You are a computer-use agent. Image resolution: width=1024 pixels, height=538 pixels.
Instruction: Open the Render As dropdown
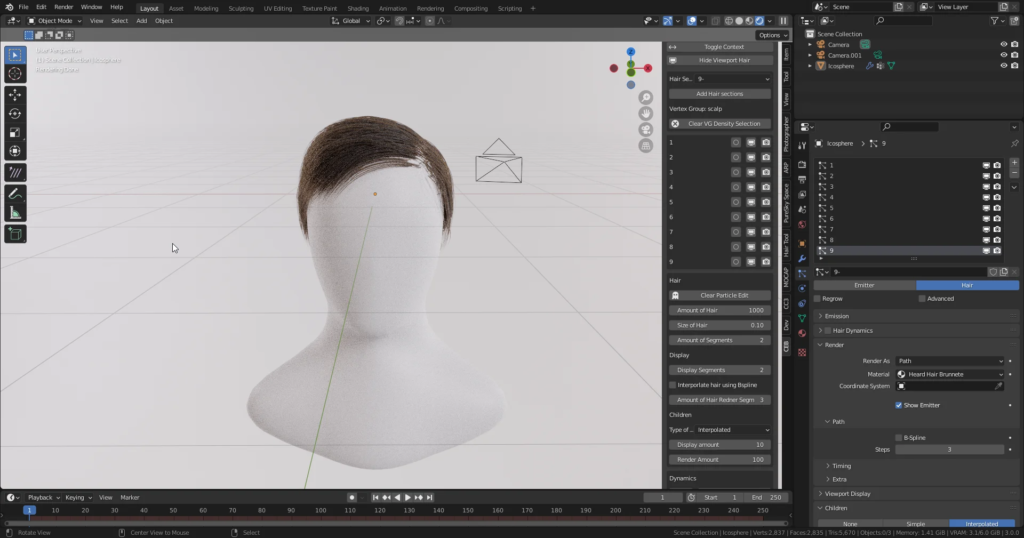click(x=949, y=361)
